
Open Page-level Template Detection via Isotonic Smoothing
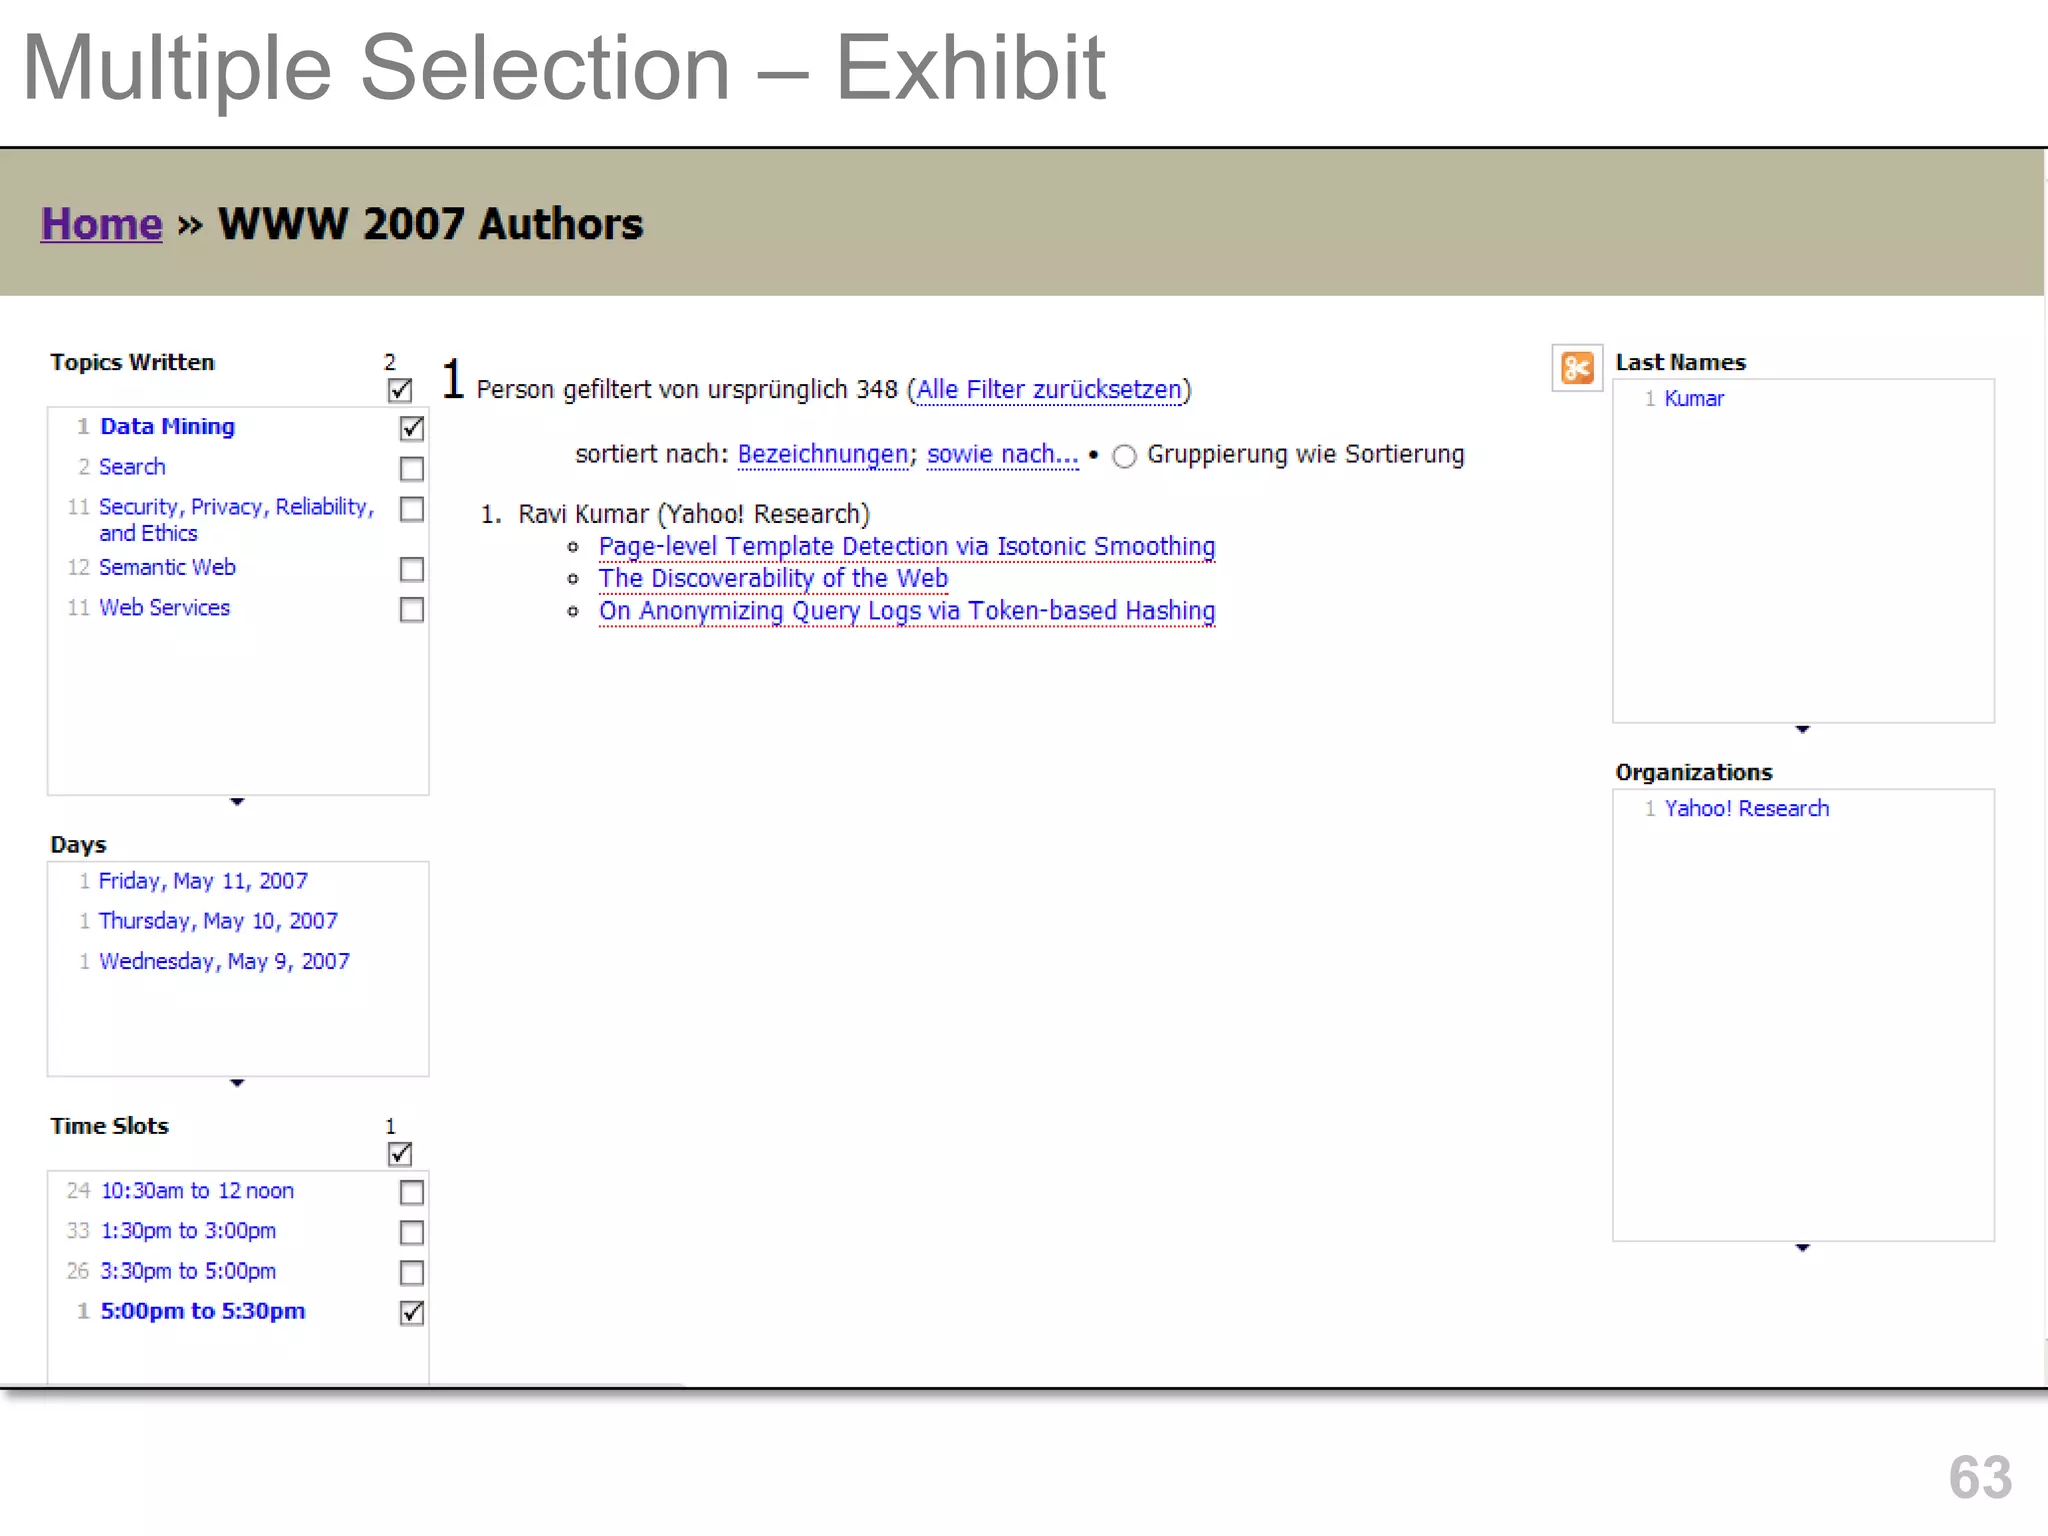pyautogui.click(x=907, y=546)
